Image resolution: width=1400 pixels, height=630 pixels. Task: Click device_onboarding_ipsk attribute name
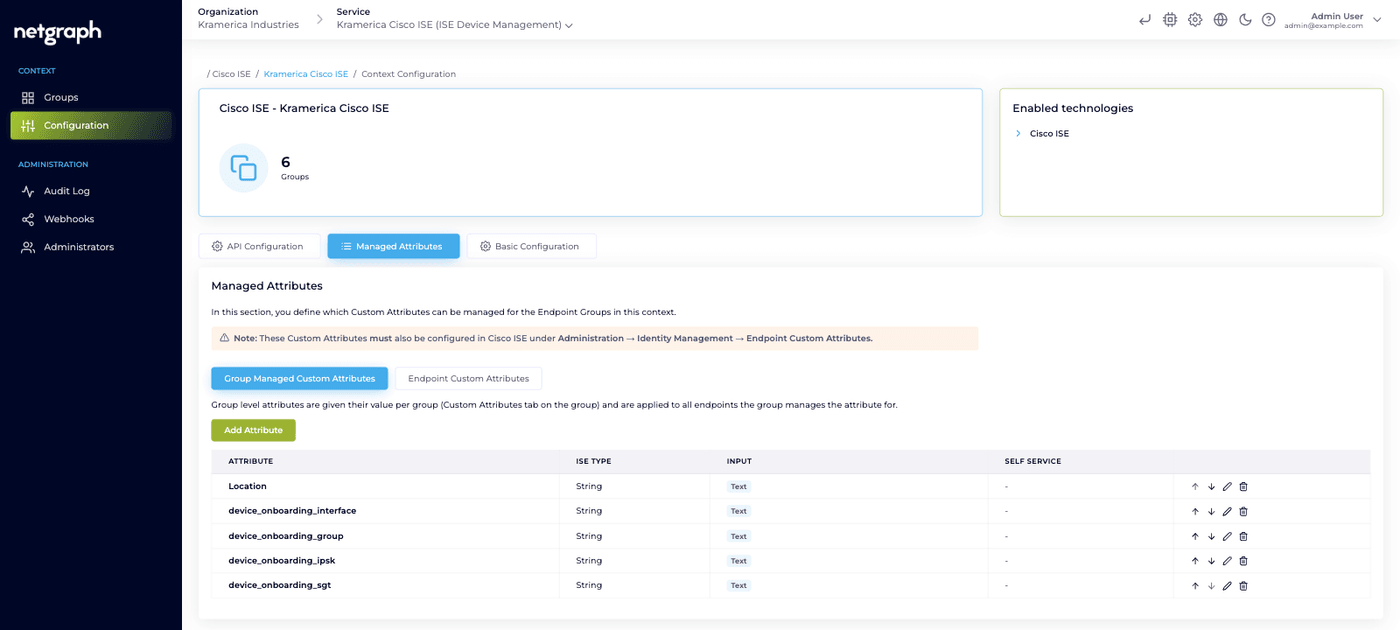(282, 560)
